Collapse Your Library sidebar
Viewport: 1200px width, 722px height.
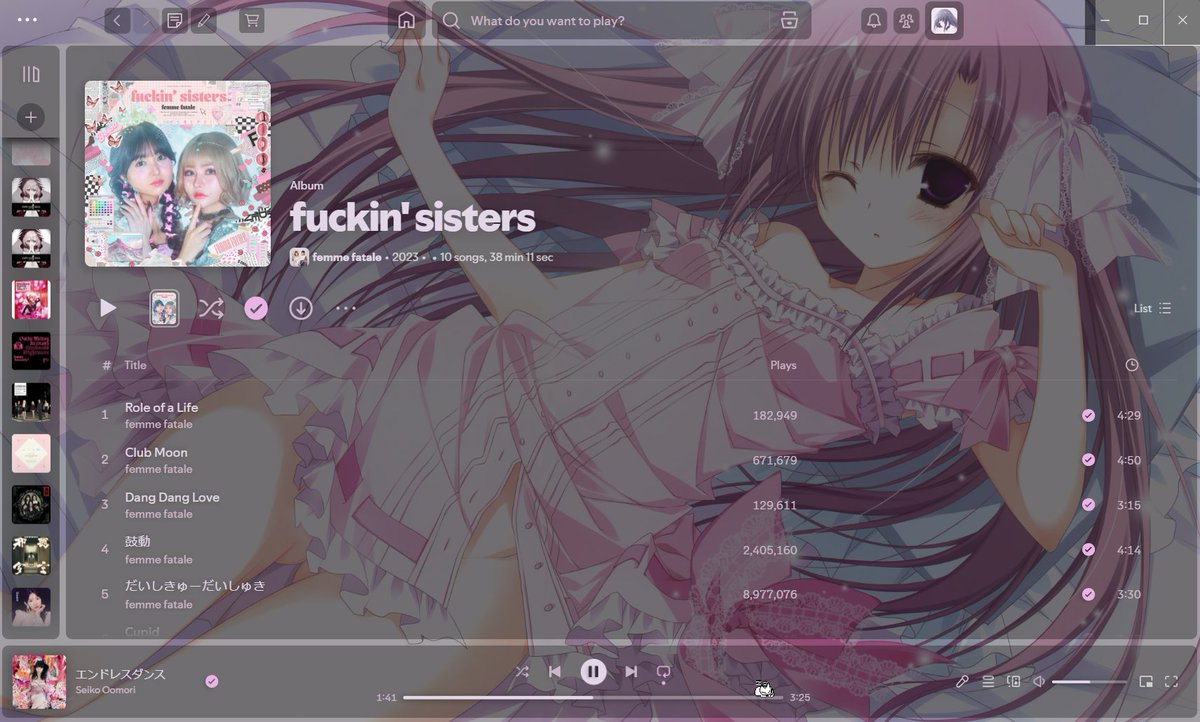pos(31,74)
